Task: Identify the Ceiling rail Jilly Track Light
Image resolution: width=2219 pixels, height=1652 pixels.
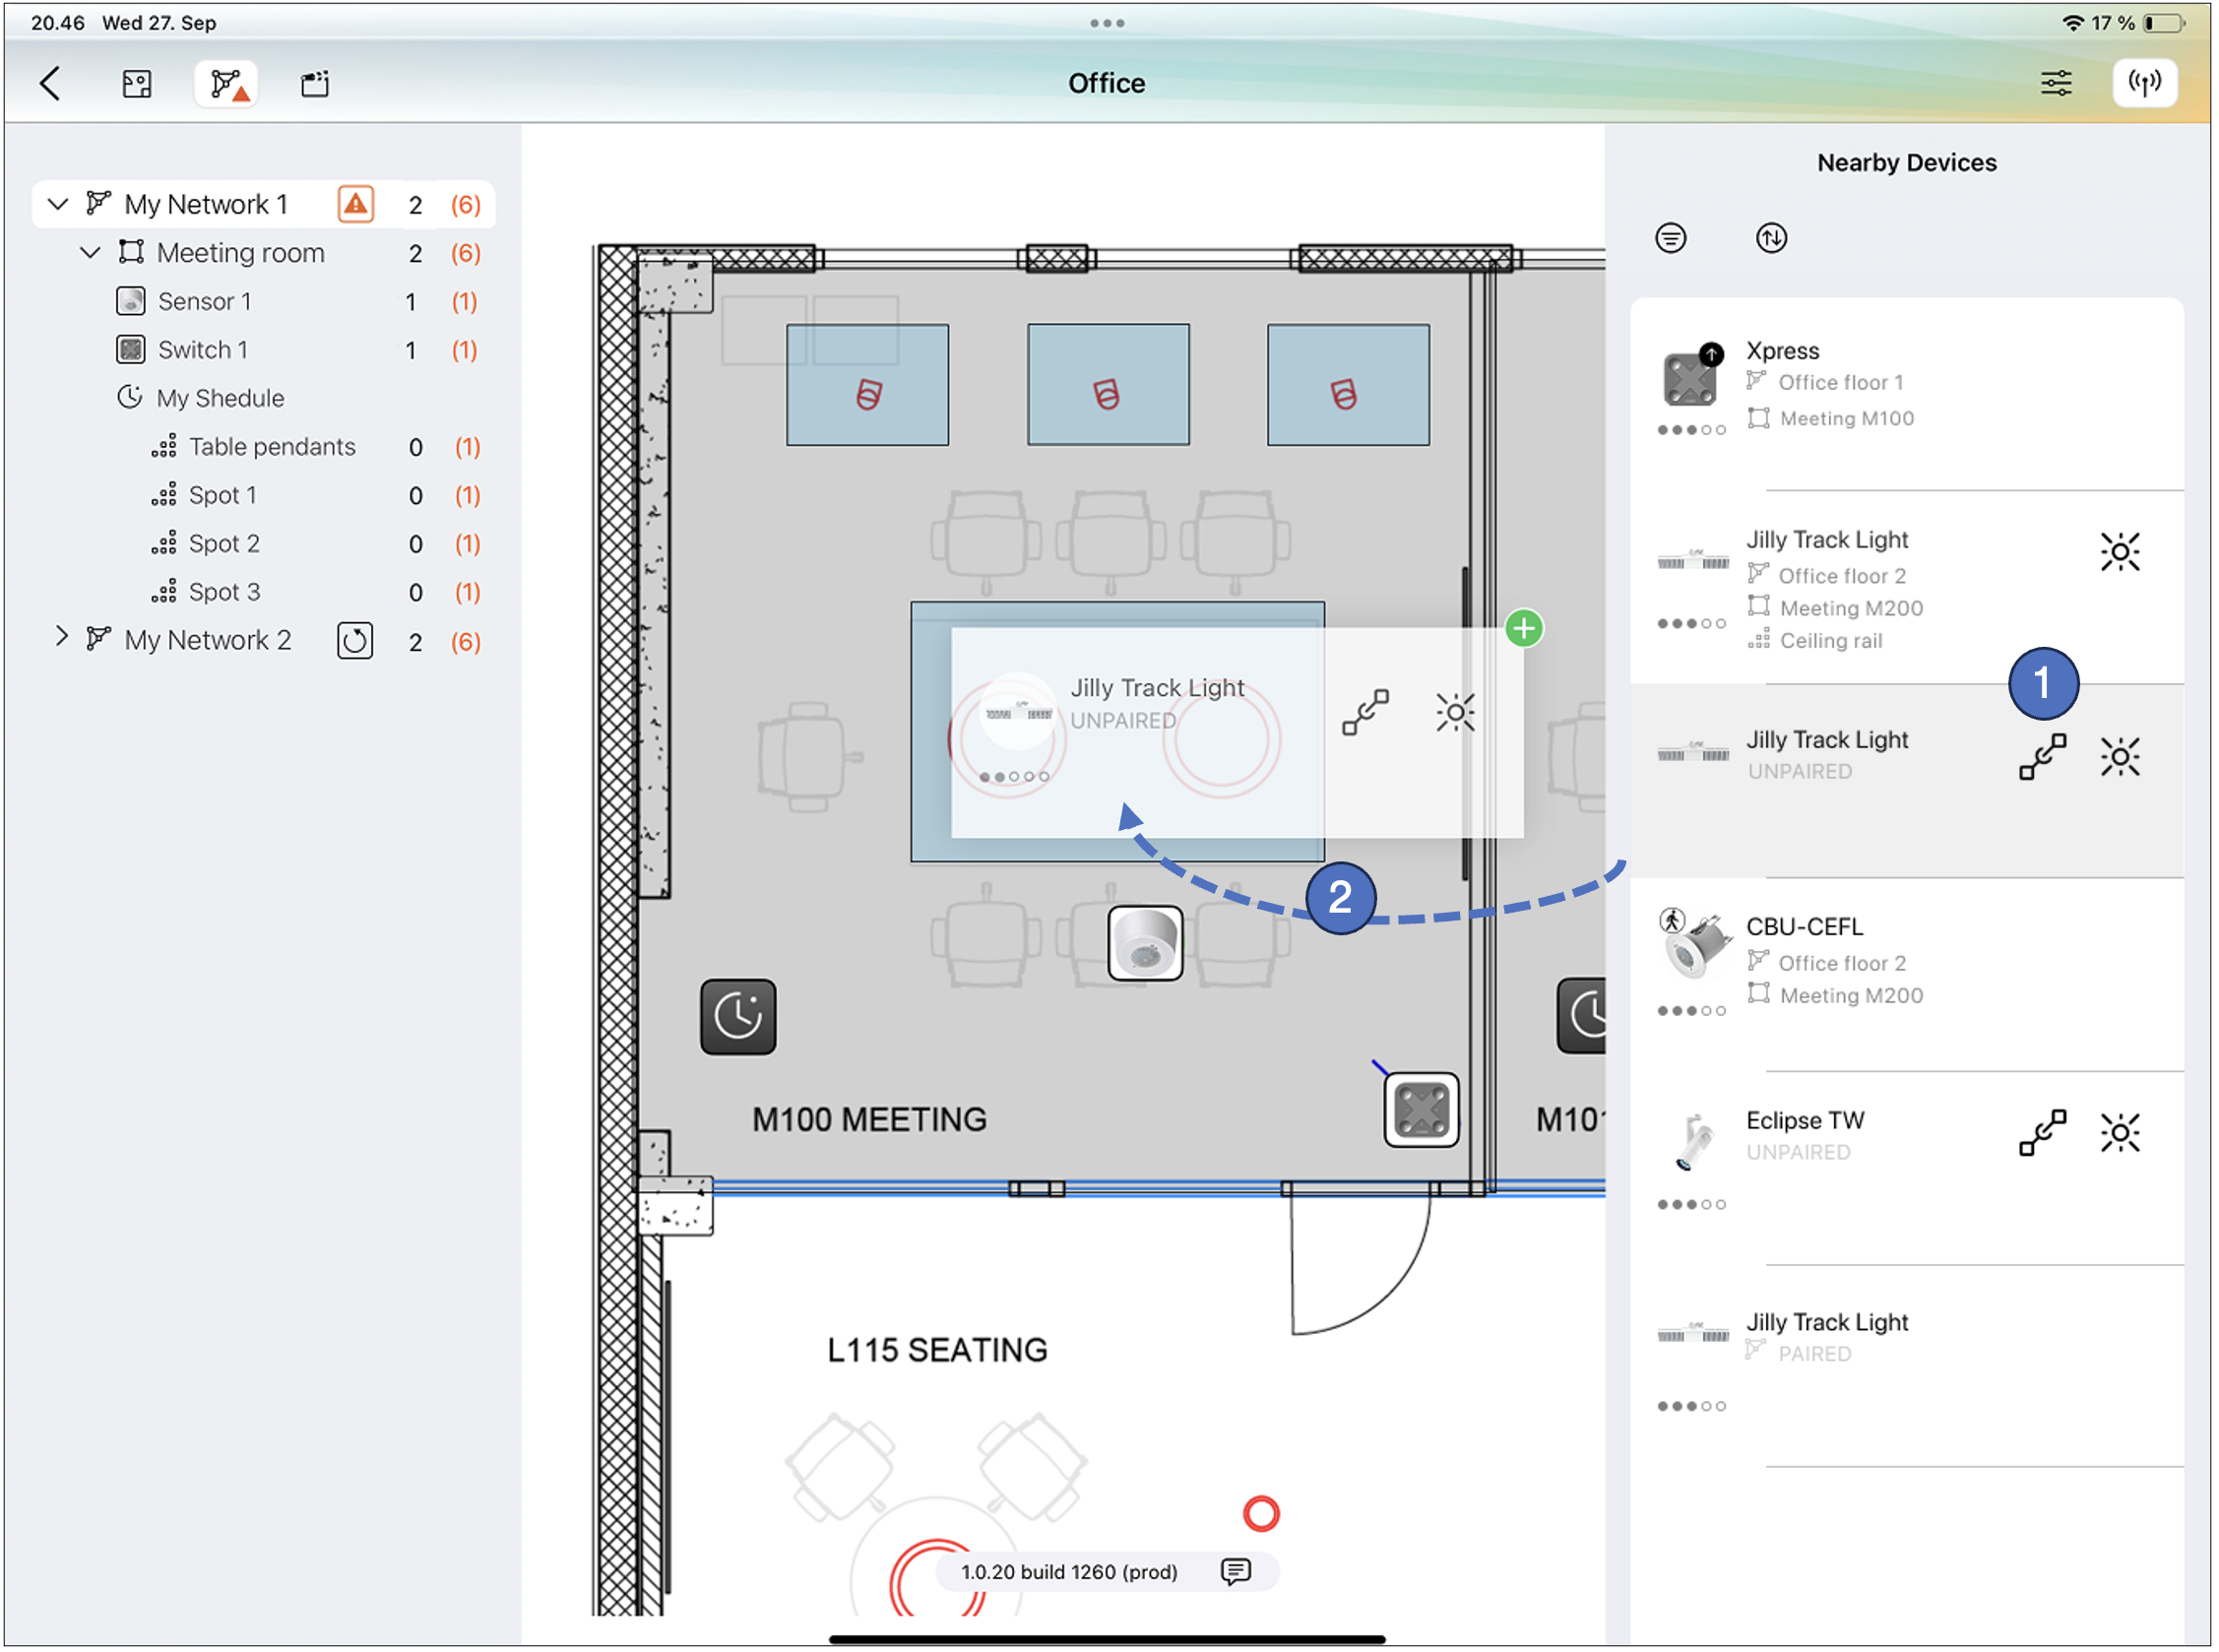Action: 2120,551
